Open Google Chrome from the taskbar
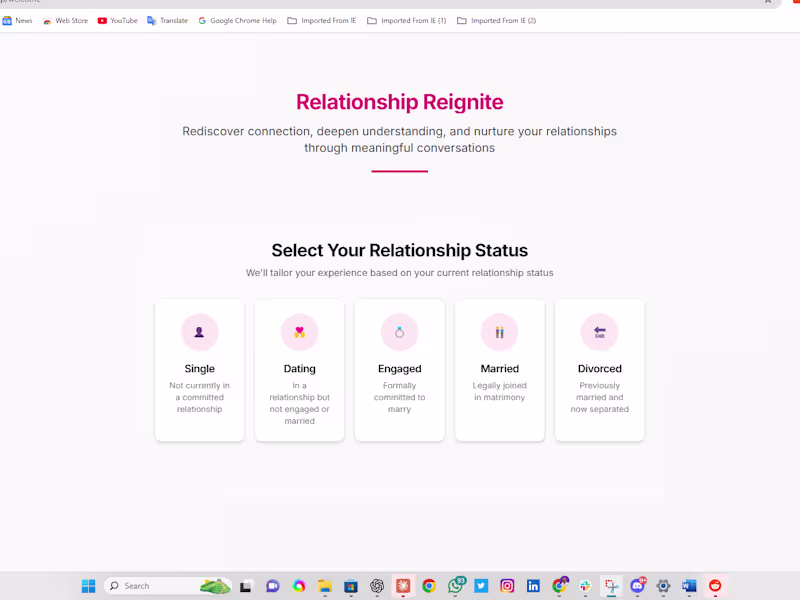Image resolution: width=800 pixels, height=600 pixels. (x=429, y=586)
